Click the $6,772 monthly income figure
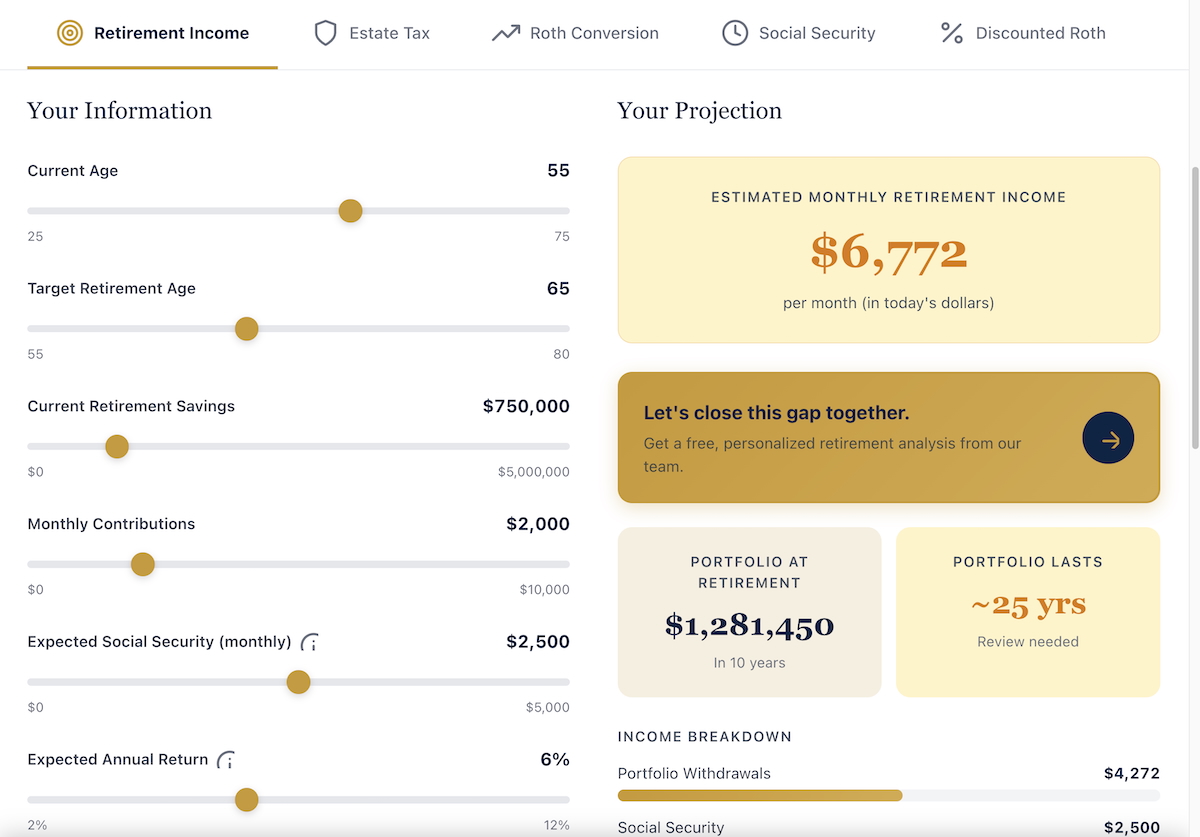Image resolution: width=1200 pixels, height=837 pixels. pos(889,253)
